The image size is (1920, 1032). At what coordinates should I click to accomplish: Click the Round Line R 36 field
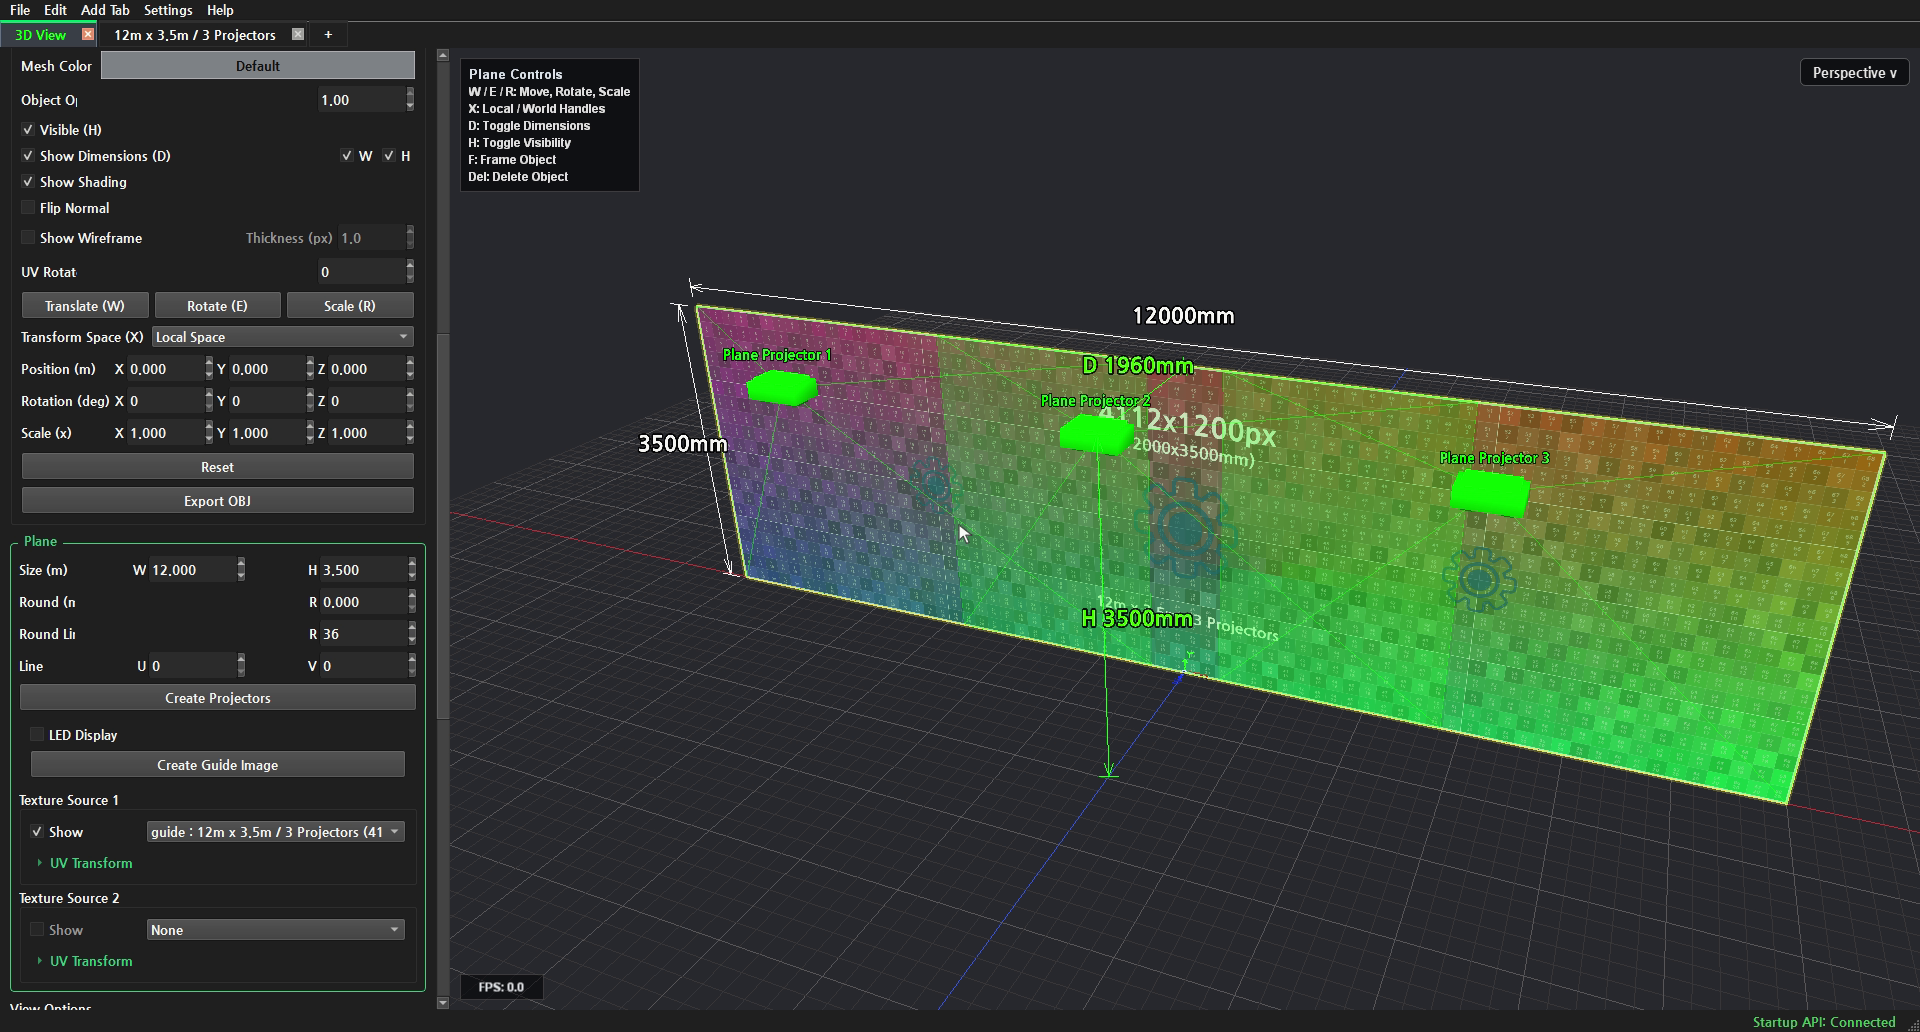pos(363,634)
